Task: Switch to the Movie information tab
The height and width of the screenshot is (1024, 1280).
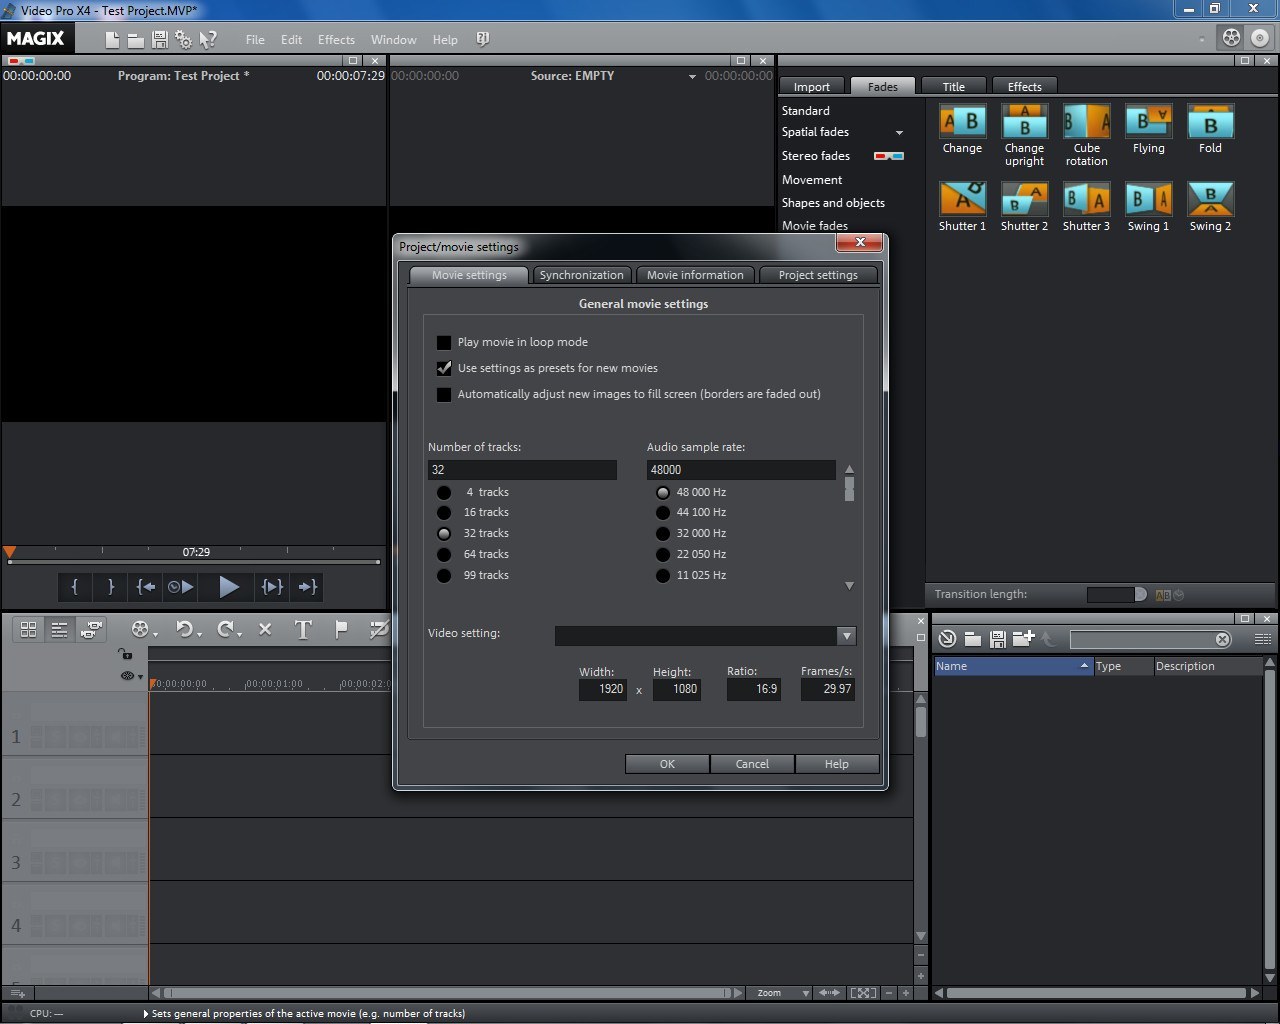Action: pyautogui.click(x=695, y=275)
